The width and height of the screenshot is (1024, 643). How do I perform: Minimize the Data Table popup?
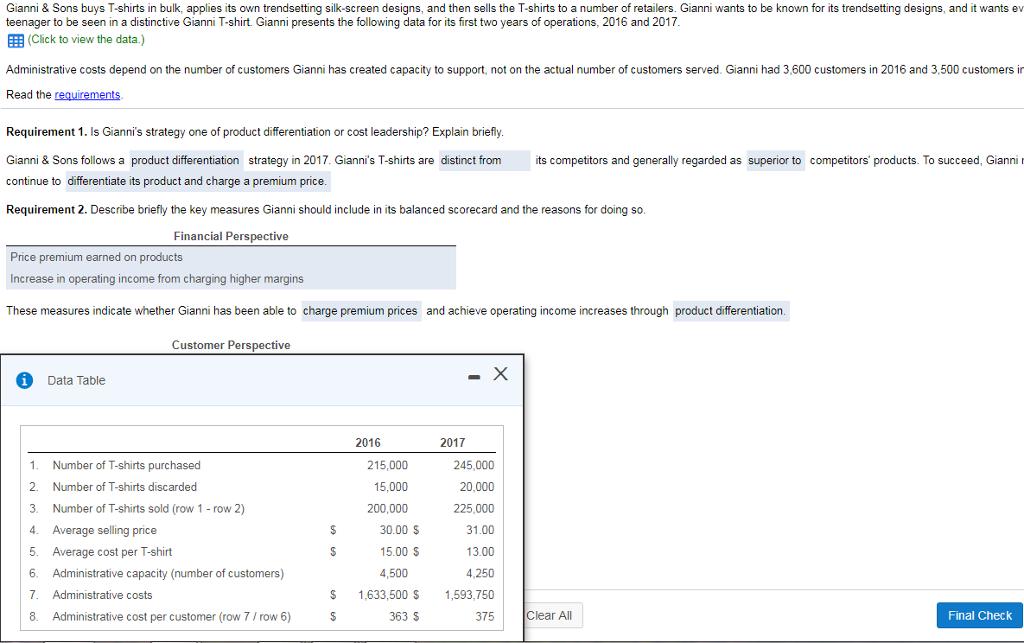[474, 377]
